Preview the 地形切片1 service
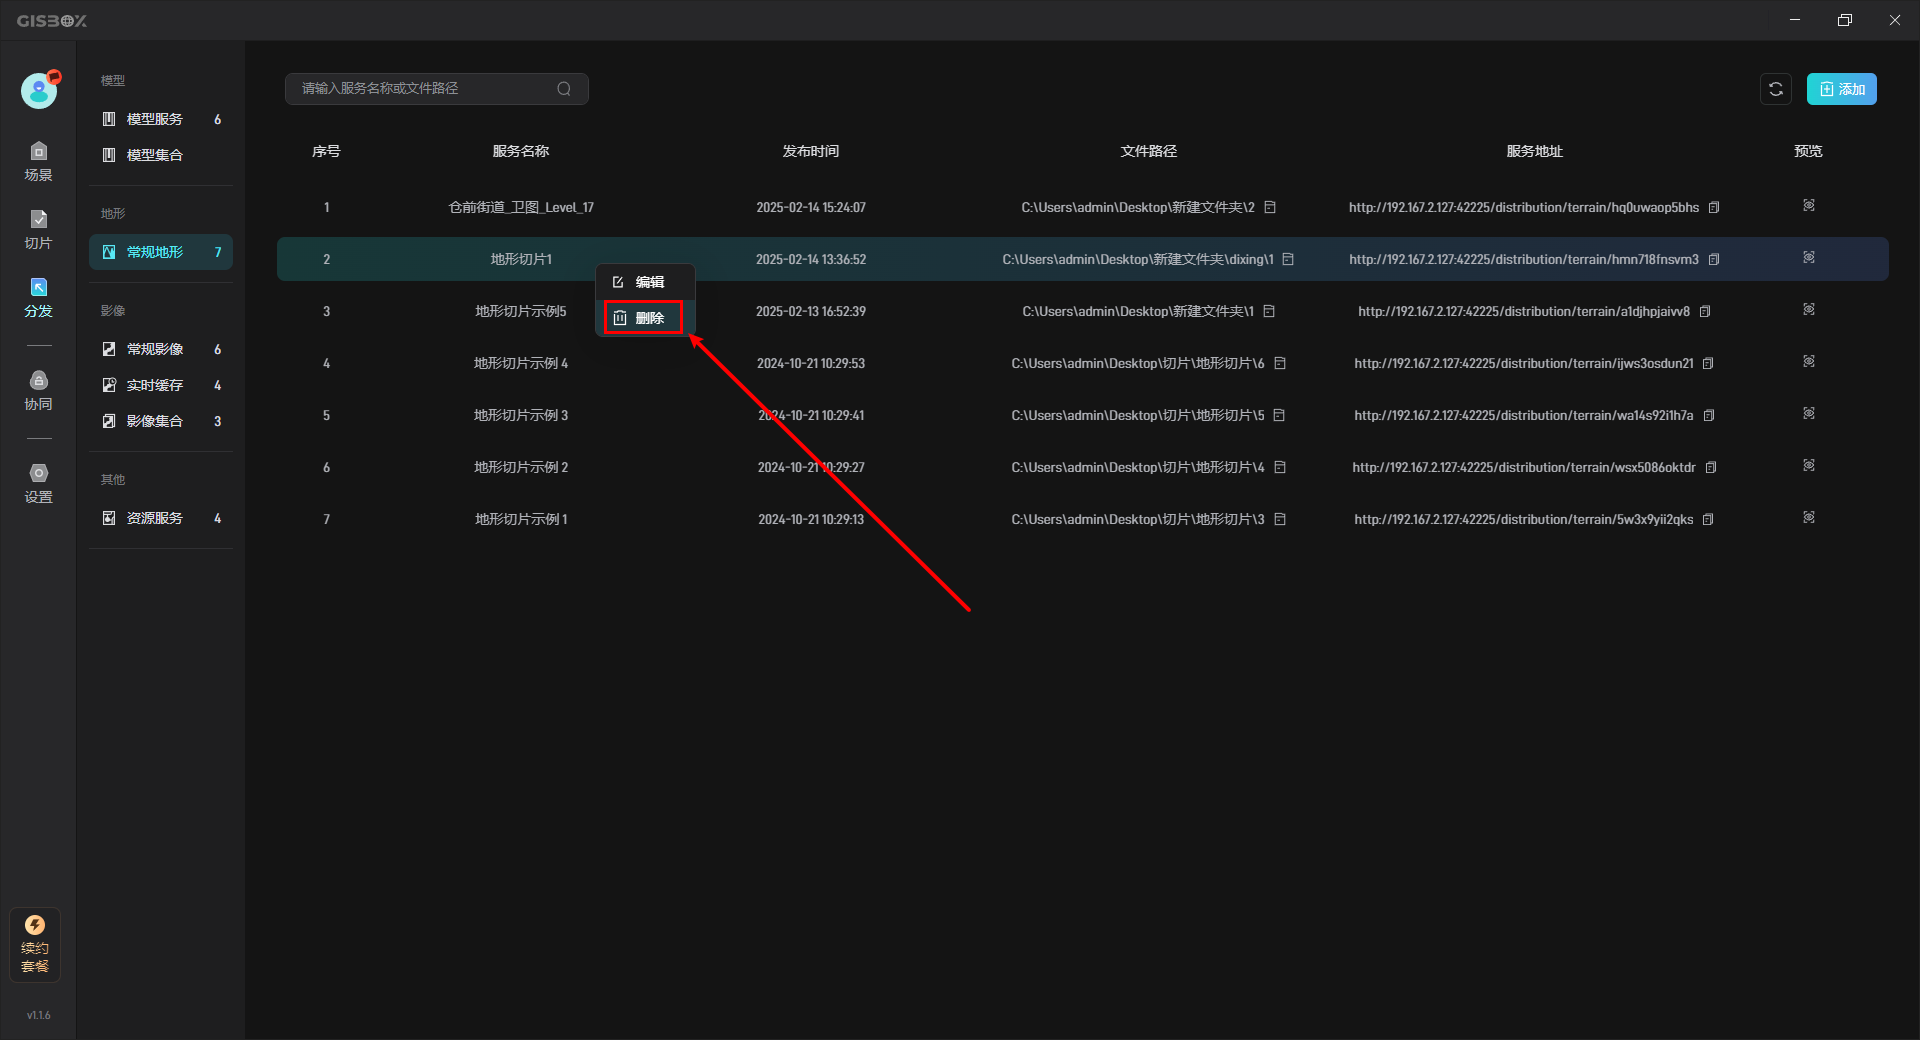1920x1040 pixels. coord(1809,257)
